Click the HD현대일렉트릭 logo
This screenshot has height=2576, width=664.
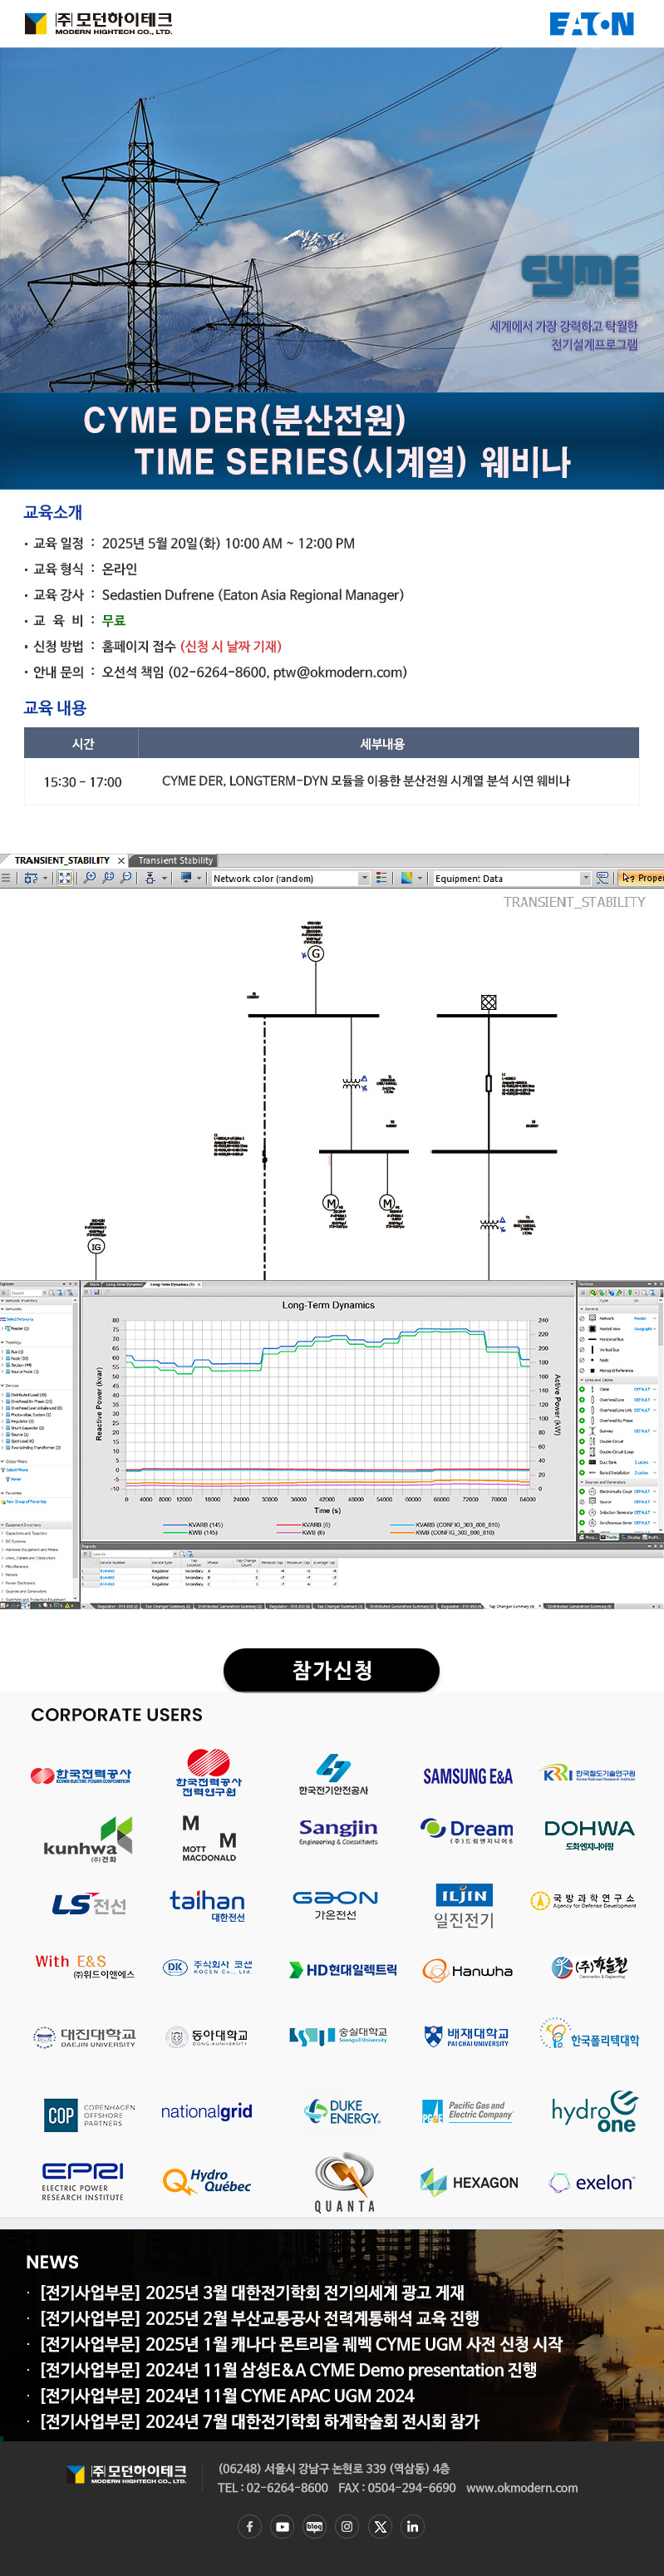[x=343, y=1969]
